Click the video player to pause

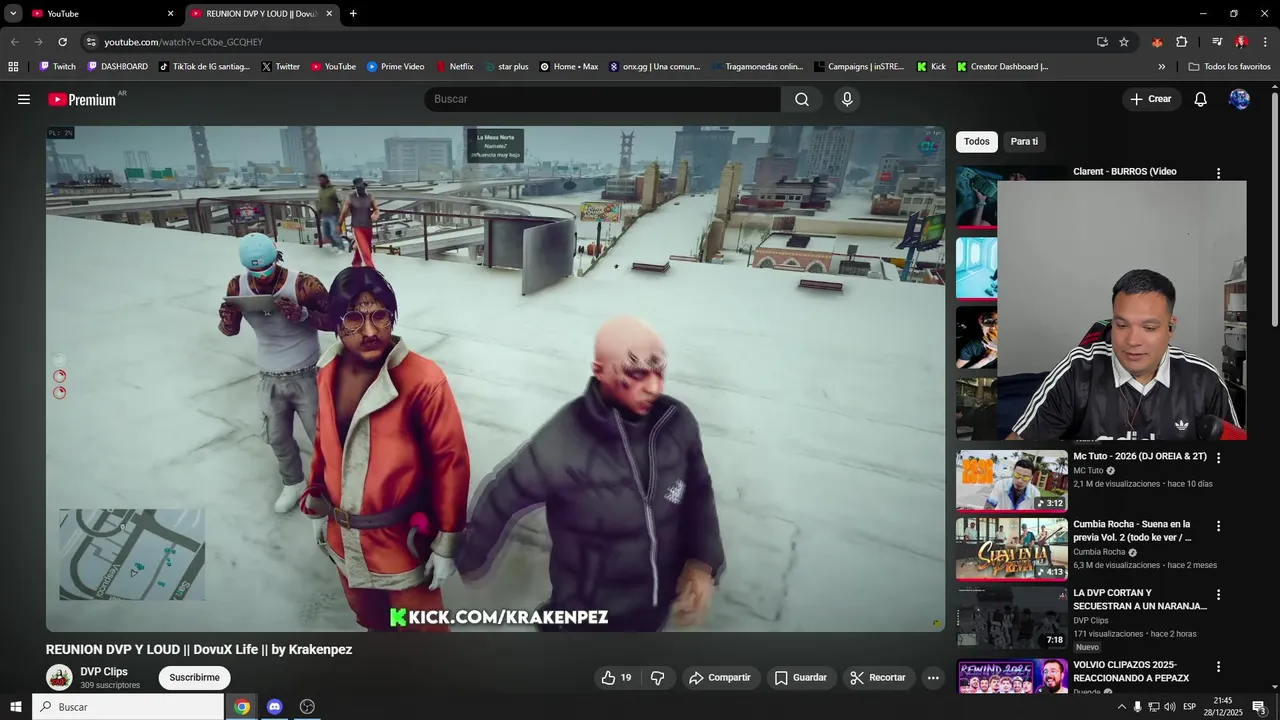click(495, 378)
